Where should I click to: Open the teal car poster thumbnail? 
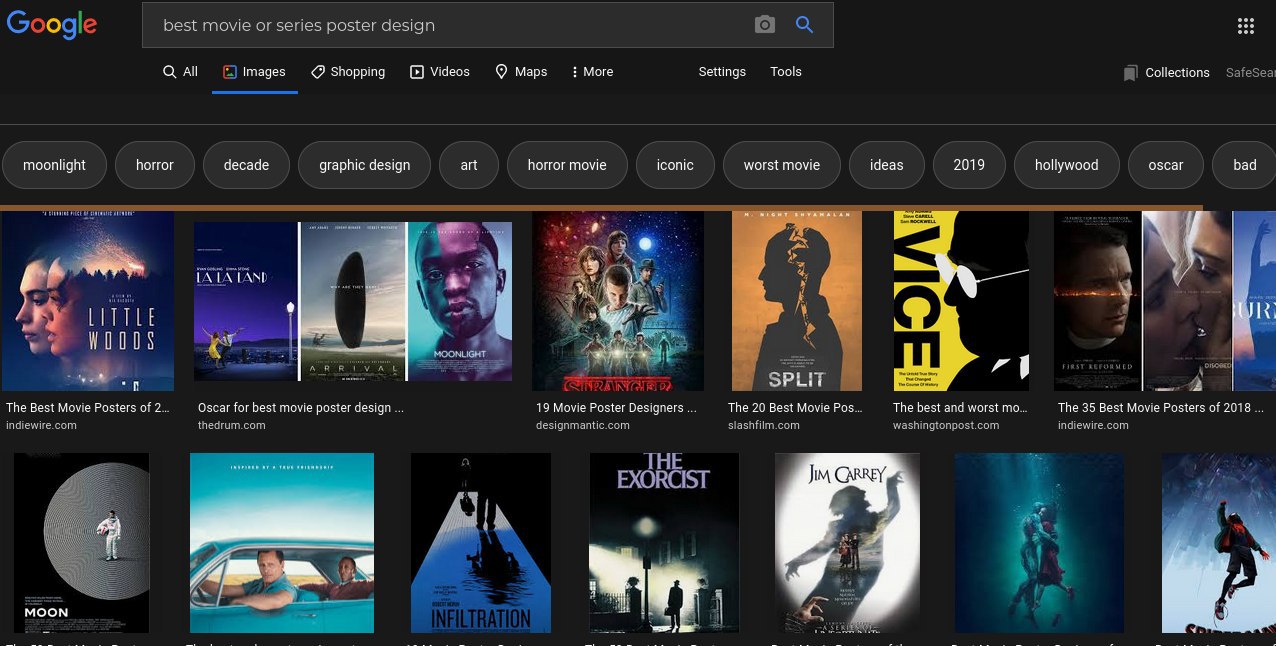point(282,543)
